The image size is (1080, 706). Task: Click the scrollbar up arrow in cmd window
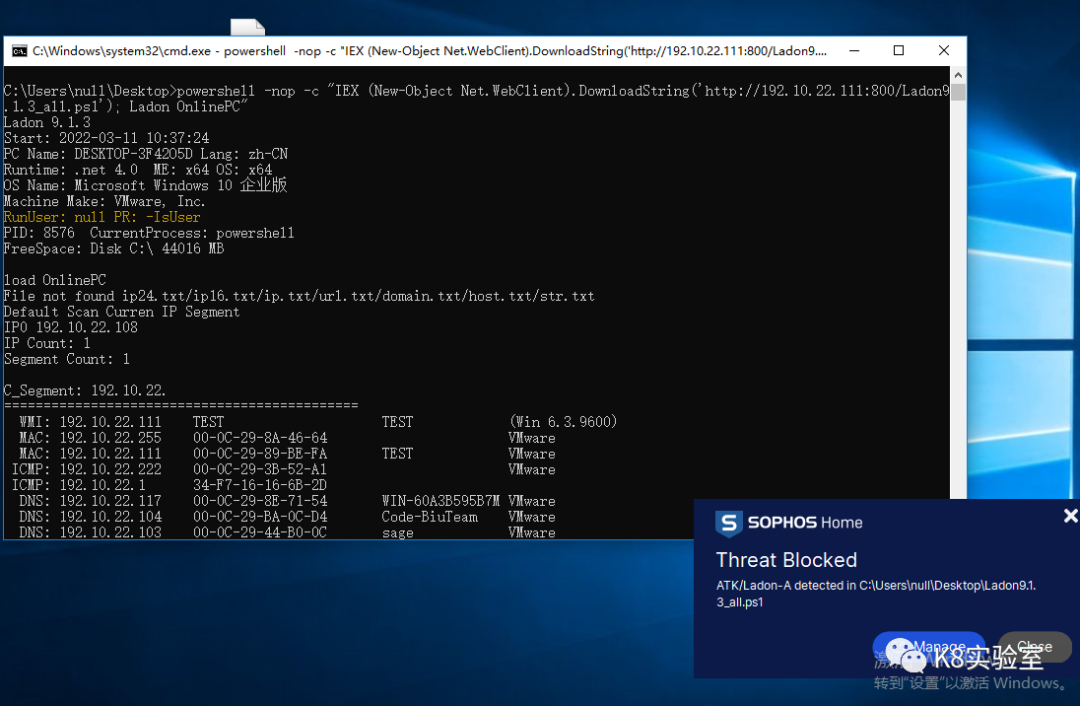(x=958, y=74)
